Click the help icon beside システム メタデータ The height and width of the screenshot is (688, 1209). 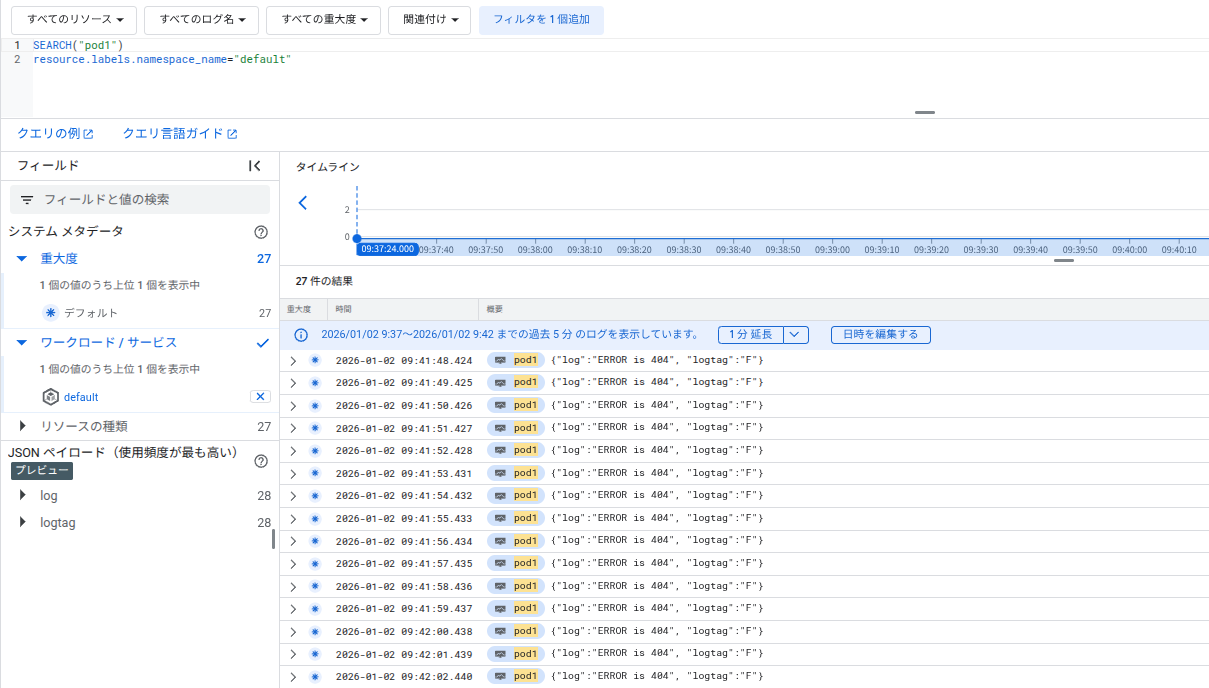(x=261, y=232)
